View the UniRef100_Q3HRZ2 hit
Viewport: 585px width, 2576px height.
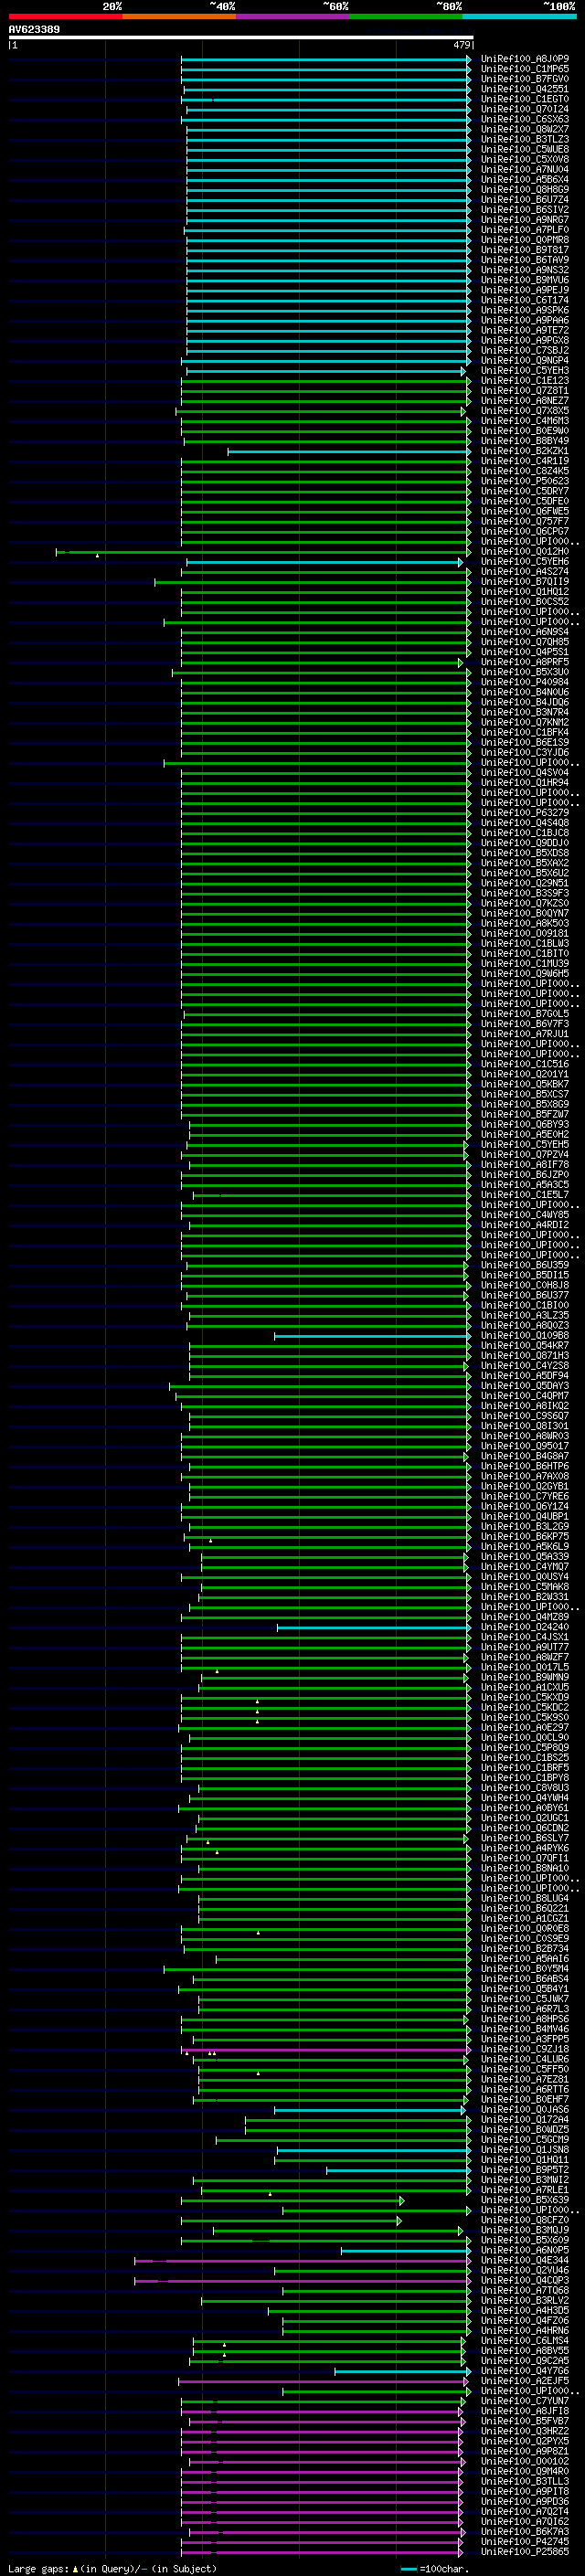[x=525, y=2431]
